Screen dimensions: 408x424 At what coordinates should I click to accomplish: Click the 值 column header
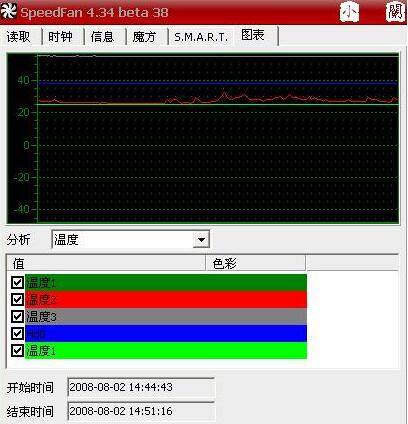point(106,263)
